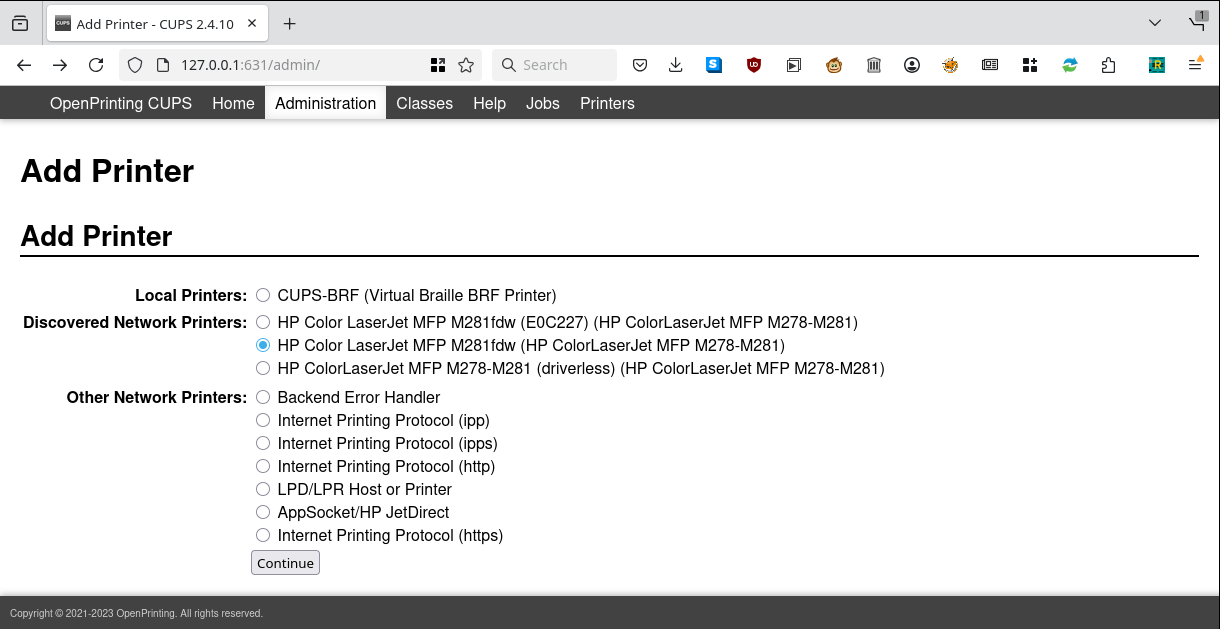
Task: View the Jobs tab
Action: point(543,103)
